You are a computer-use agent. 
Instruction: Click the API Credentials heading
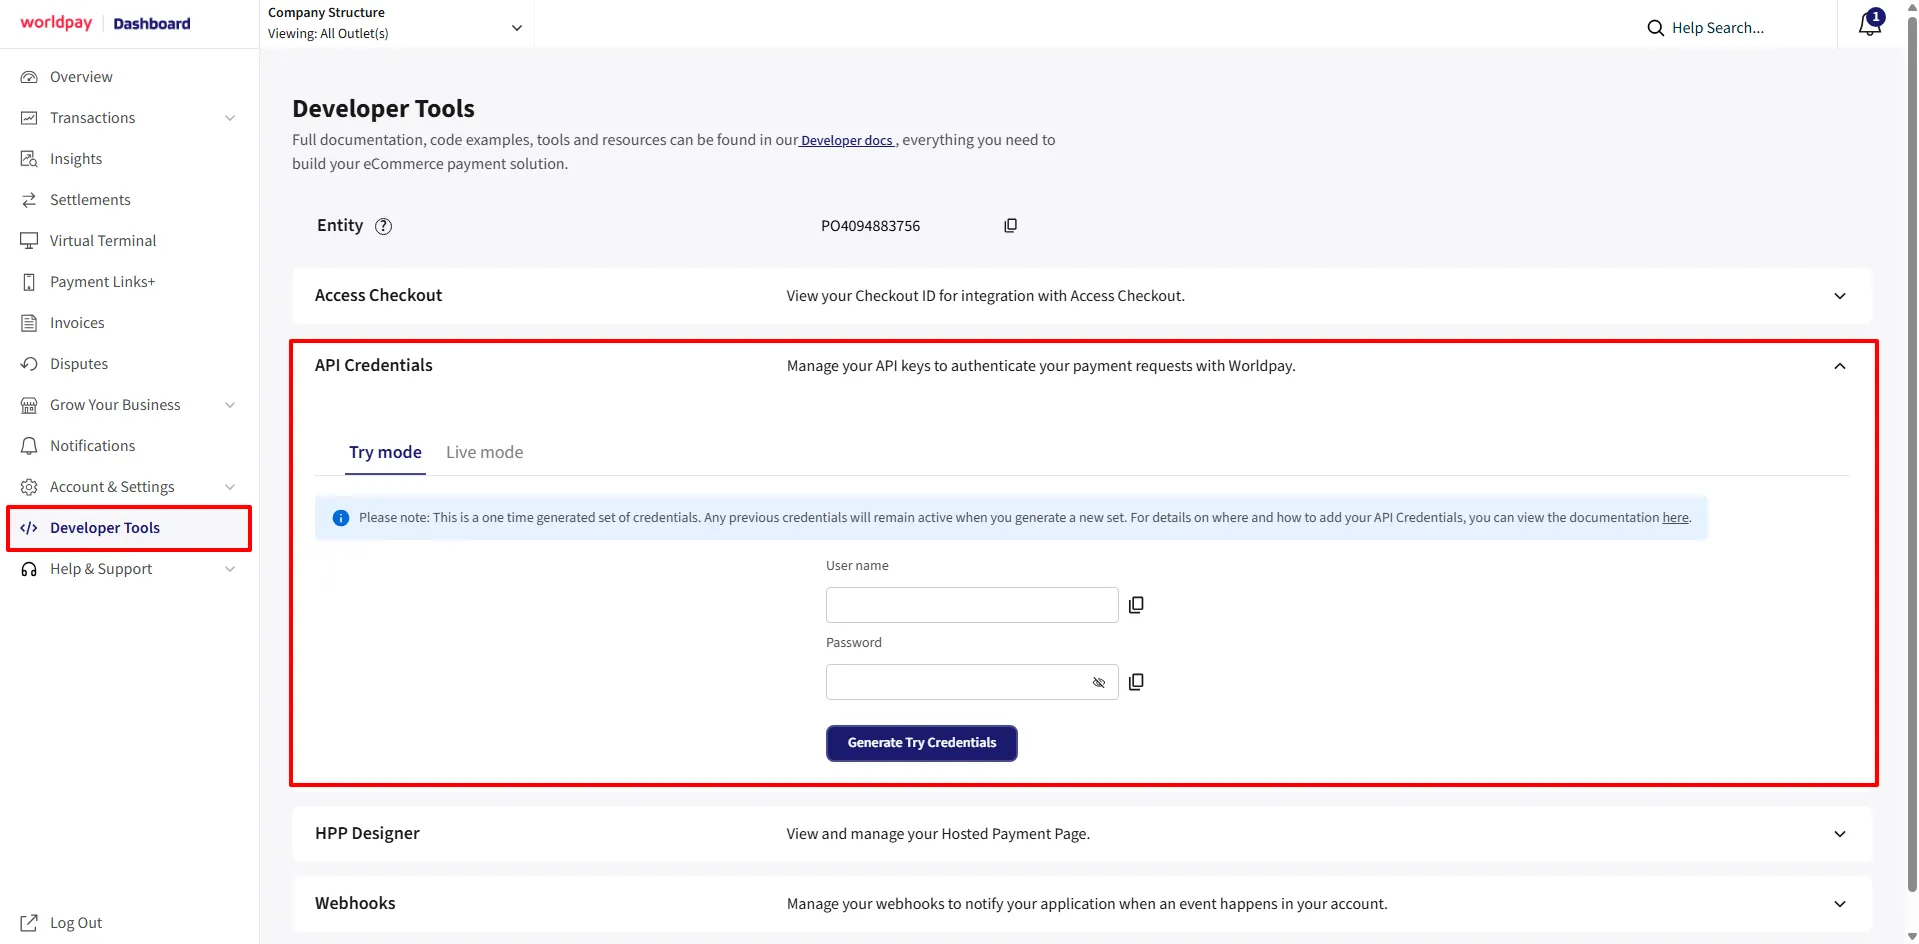click(x=374, y=366)
